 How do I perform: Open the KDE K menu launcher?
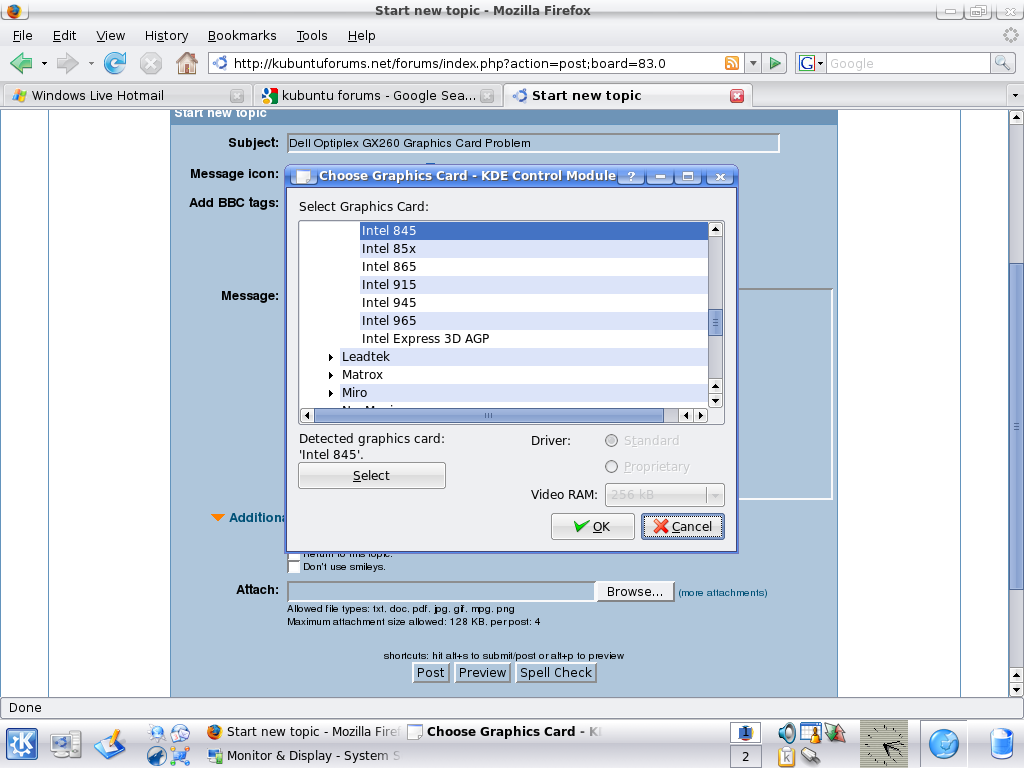point(22,744)
